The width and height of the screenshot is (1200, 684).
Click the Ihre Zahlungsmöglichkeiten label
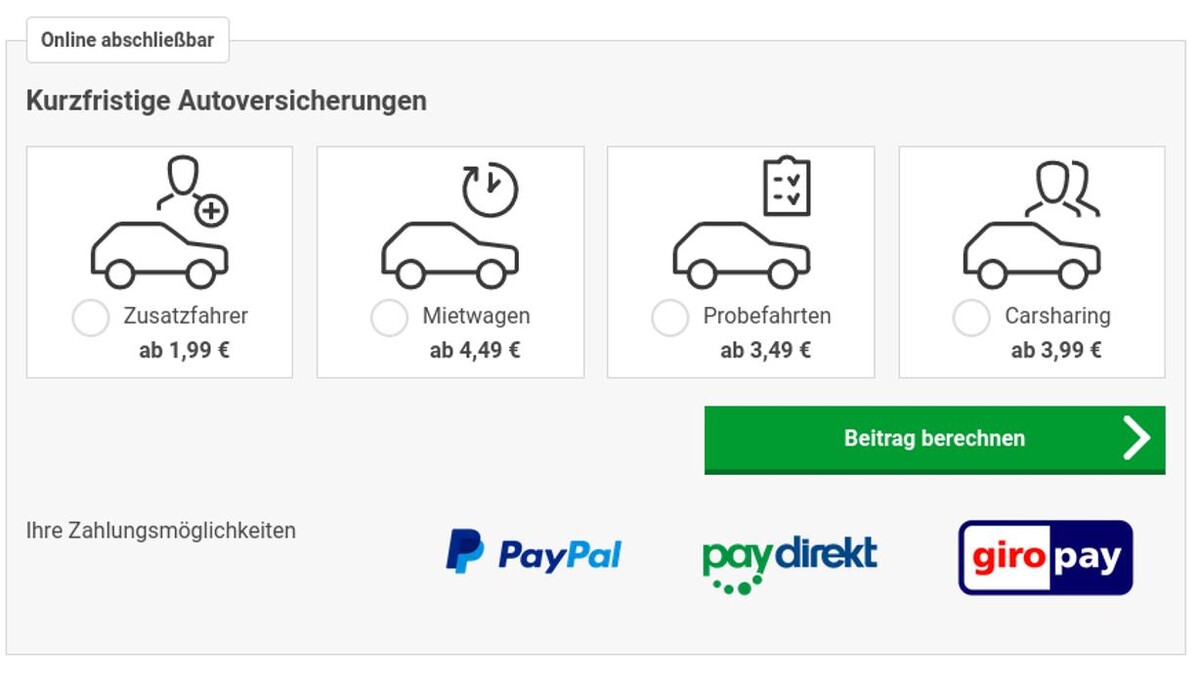[161, 530]
